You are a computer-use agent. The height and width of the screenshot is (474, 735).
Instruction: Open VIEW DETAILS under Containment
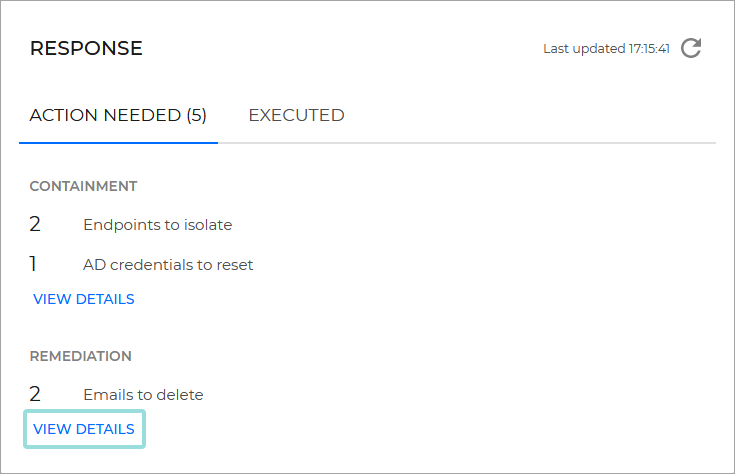tap(84, 299)
